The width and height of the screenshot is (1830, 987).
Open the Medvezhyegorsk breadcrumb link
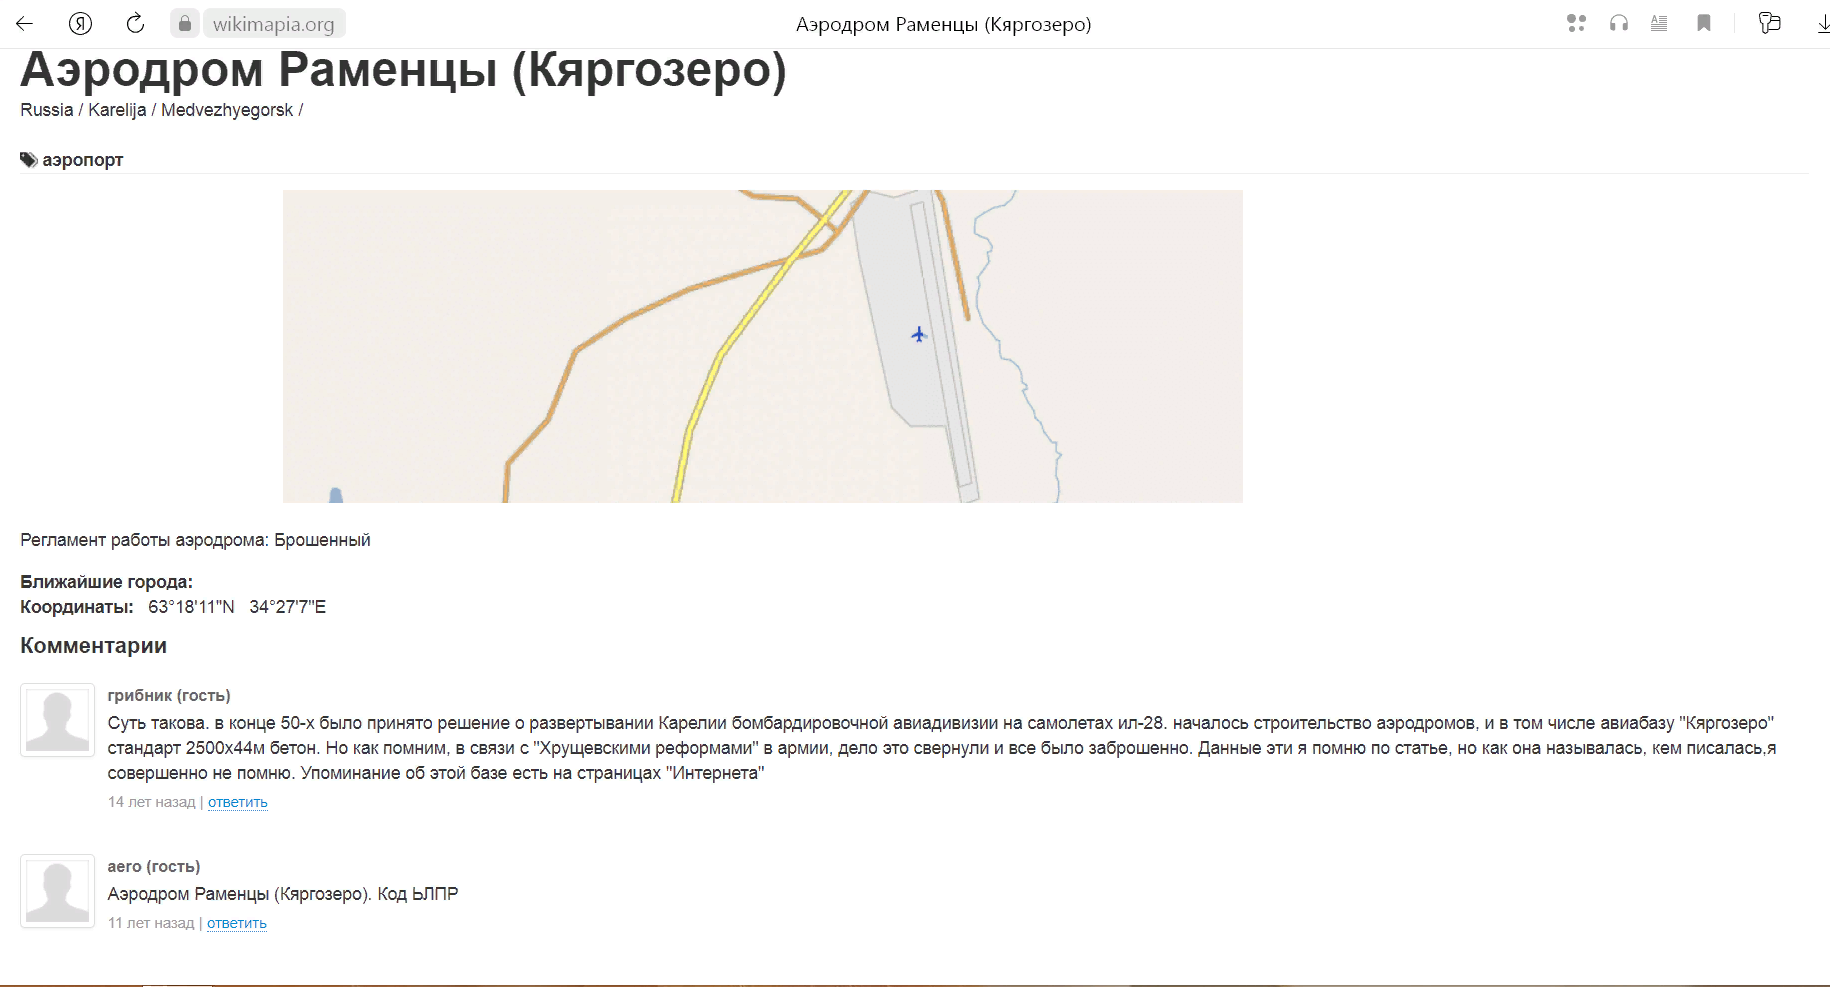(x=227, y=110)
